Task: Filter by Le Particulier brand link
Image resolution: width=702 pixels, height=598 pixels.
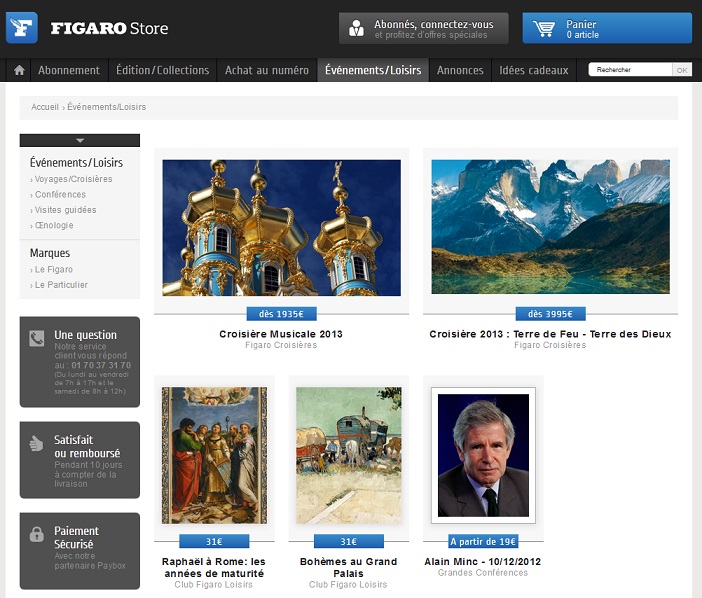Action: pyautogui.click(x=61, y=285)
